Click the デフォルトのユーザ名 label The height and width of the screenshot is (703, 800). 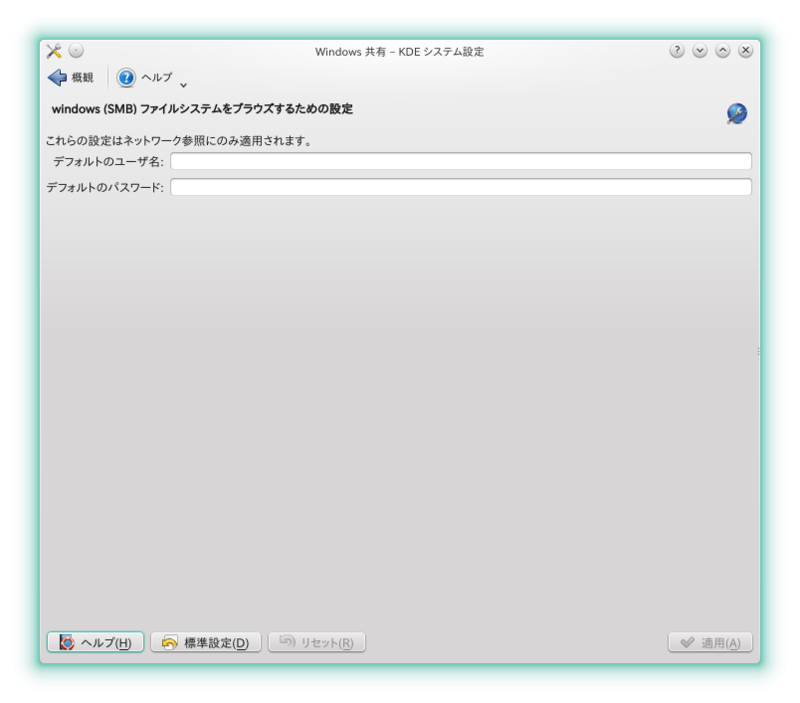tap(108, 162)
